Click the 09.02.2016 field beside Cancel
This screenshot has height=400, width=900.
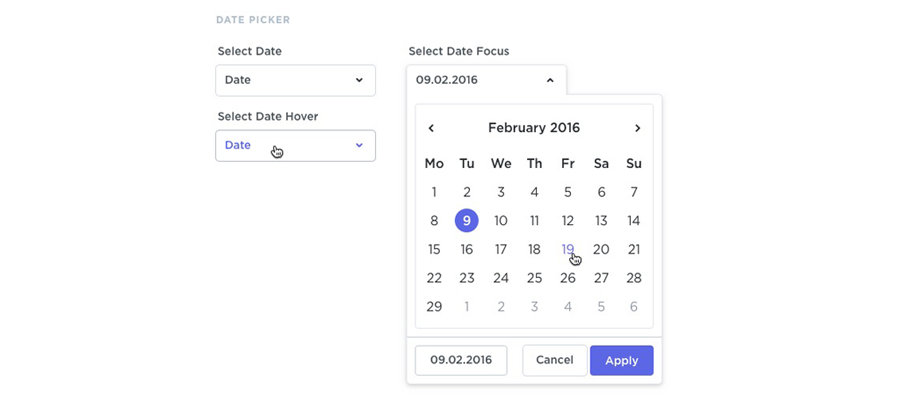point(461,360)
